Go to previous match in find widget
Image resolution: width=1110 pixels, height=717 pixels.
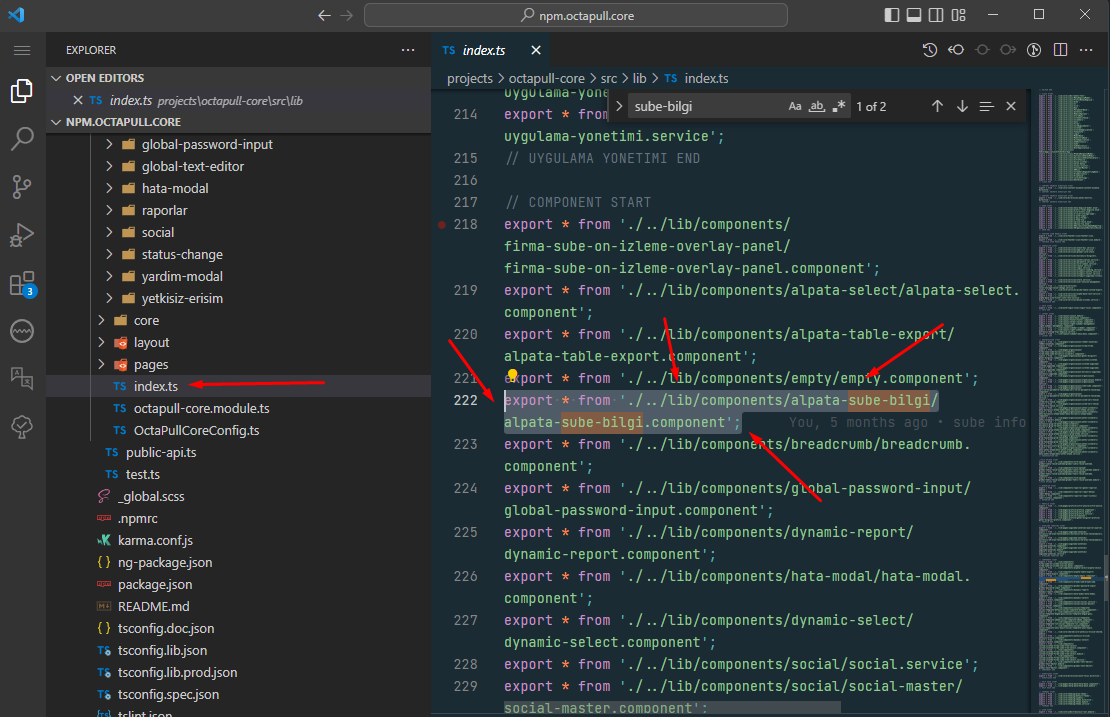(x=937, y=106)
